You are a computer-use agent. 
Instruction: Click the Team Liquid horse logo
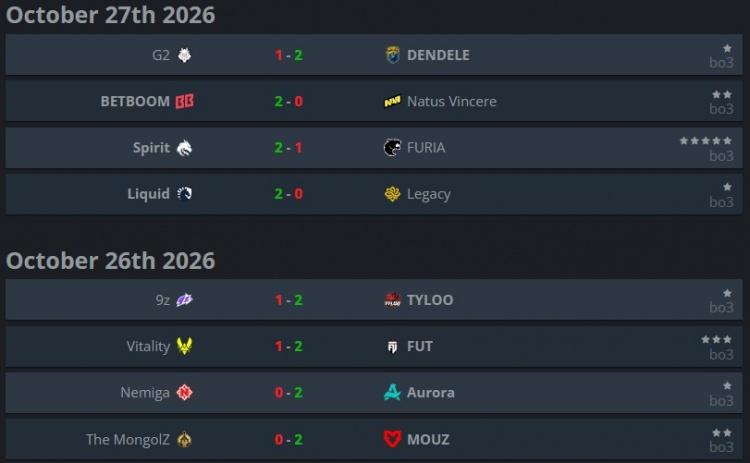point(184,194)
